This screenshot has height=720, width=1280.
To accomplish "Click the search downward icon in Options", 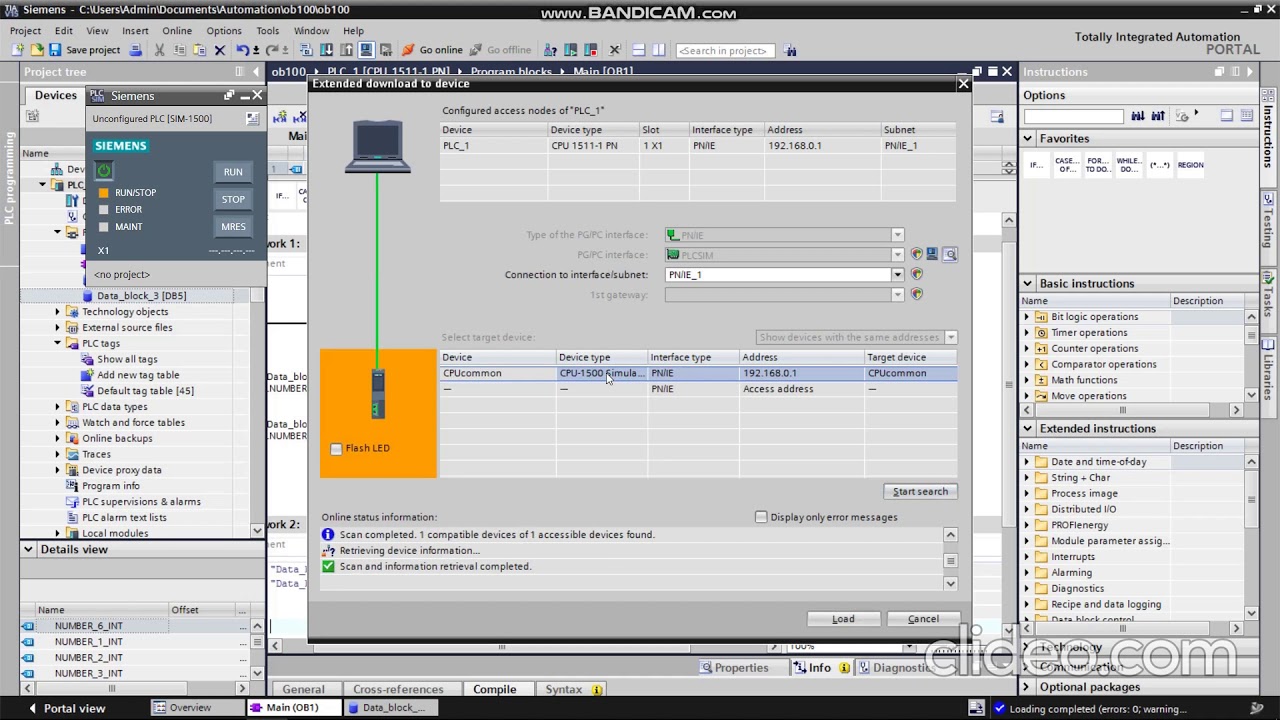I will 1138,116.
